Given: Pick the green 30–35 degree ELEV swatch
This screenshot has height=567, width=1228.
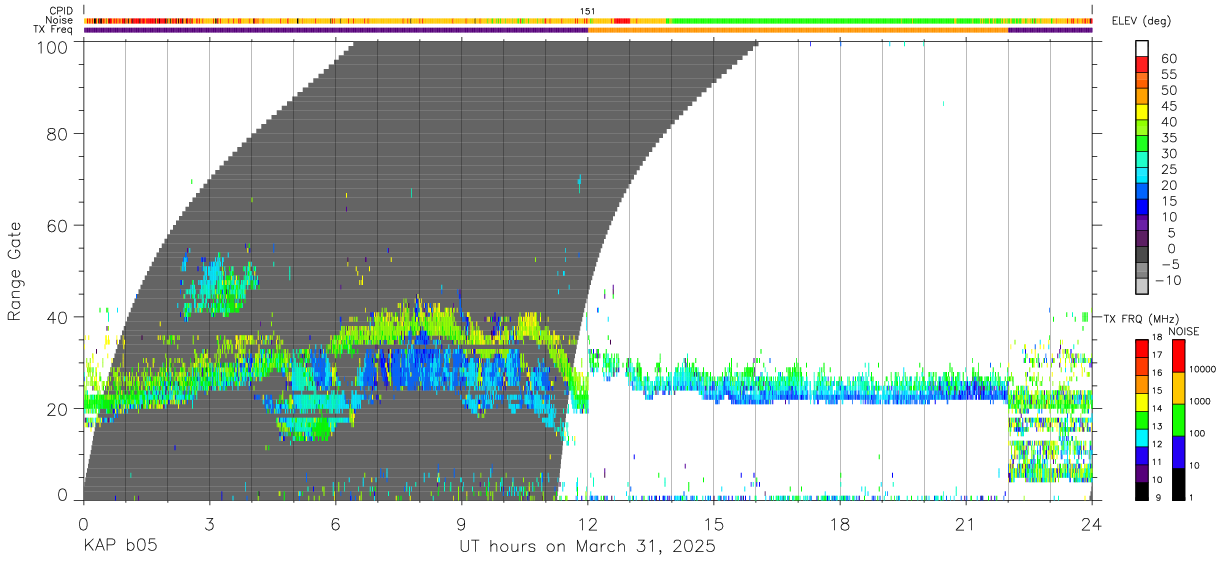Looking at the screenshot, I should click(x=1142, y=144).
